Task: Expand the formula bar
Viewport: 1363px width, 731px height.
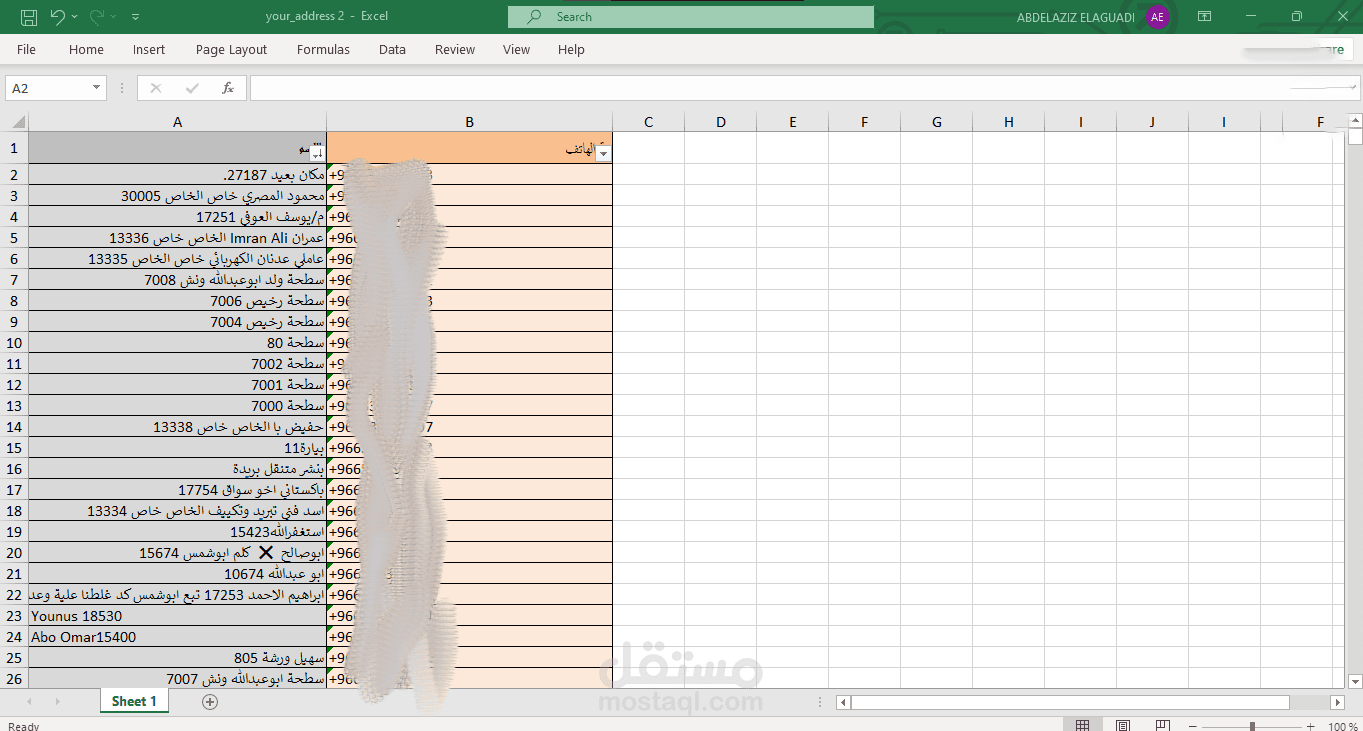Action: (1352, 88)
